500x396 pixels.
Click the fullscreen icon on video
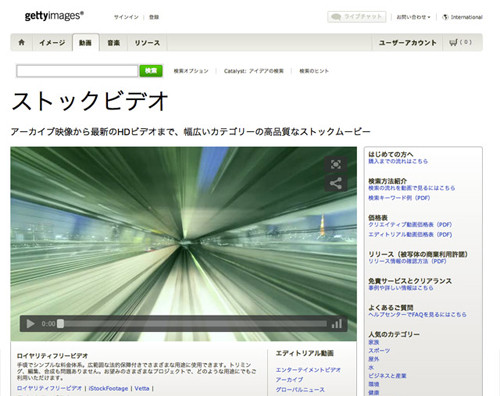(336, 164)
